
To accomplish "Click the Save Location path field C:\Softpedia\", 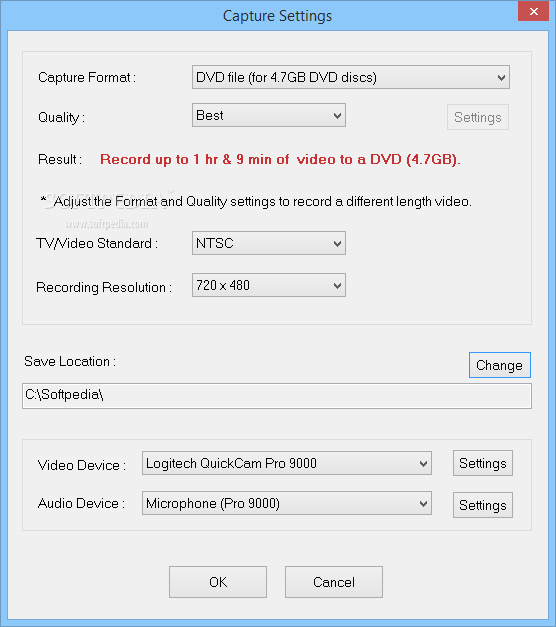I will (277, 396).
